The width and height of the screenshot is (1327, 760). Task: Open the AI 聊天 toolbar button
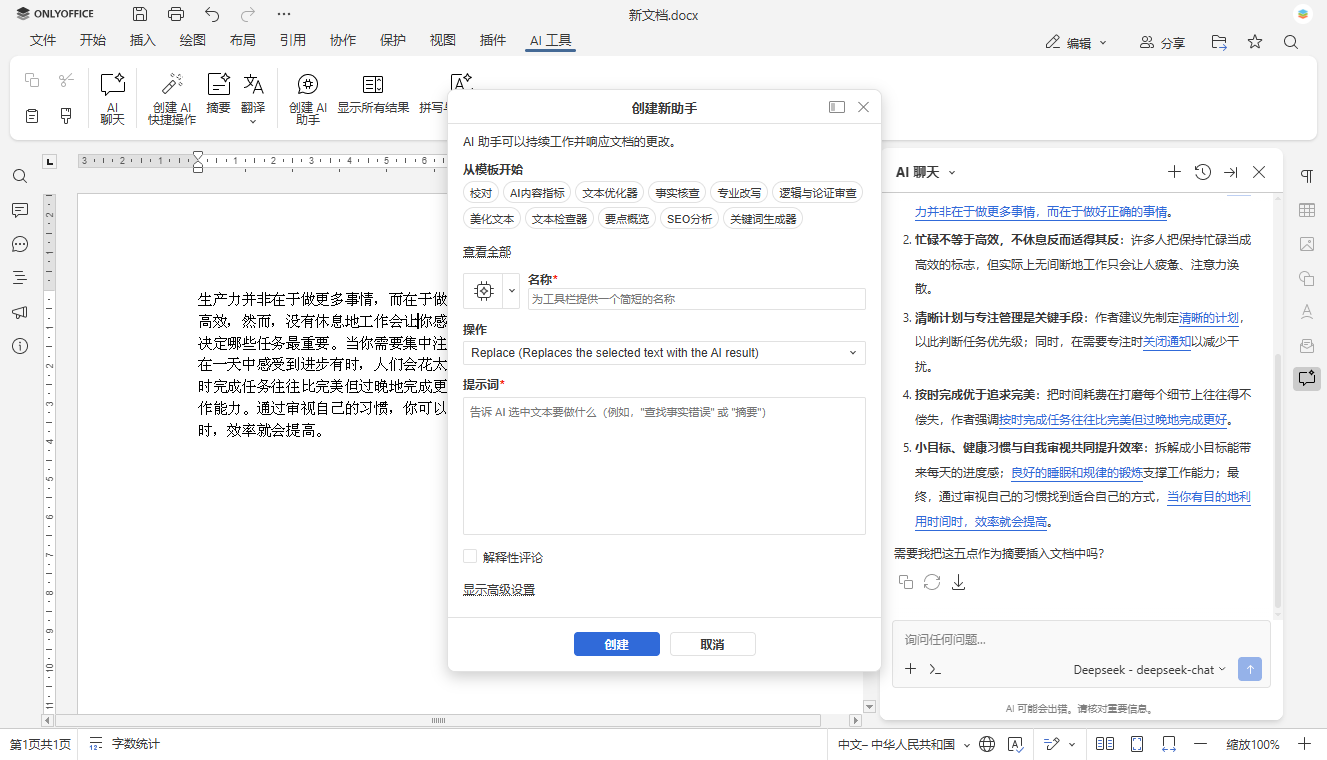[112, 99]
